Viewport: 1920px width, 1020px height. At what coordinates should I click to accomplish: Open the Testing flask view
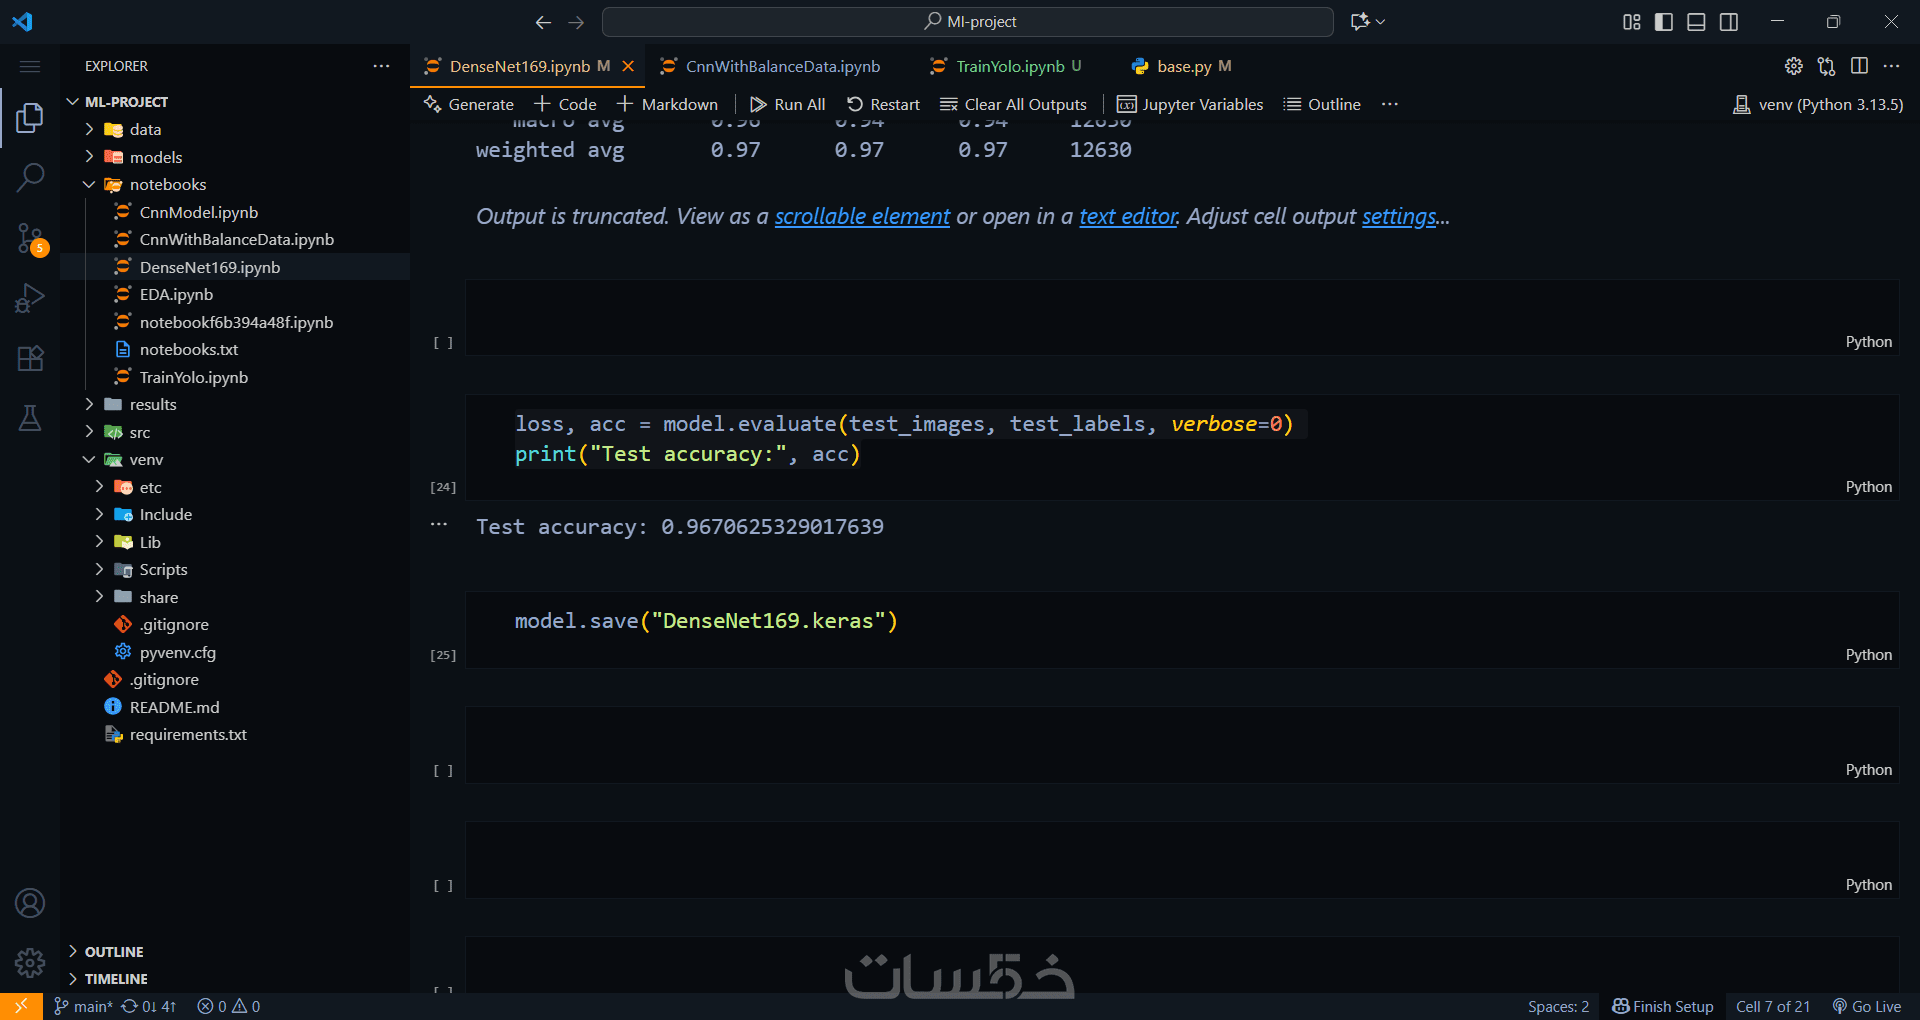click(30, 418)
